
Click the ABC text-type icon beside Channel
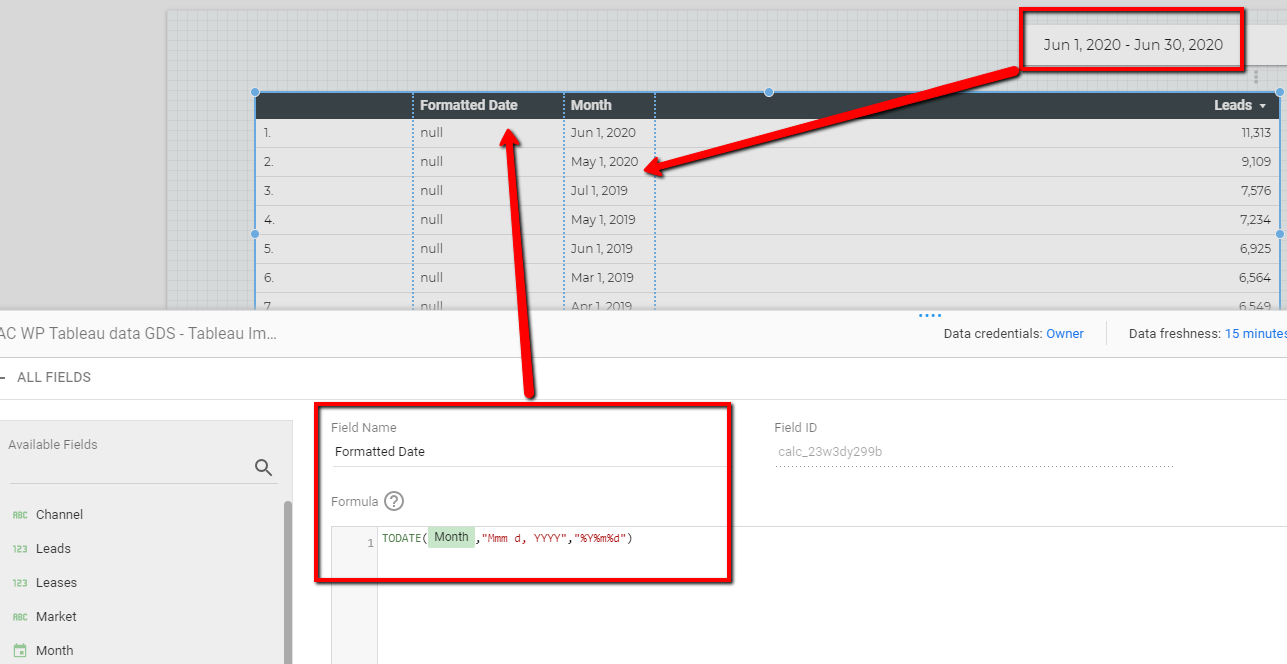19,514
